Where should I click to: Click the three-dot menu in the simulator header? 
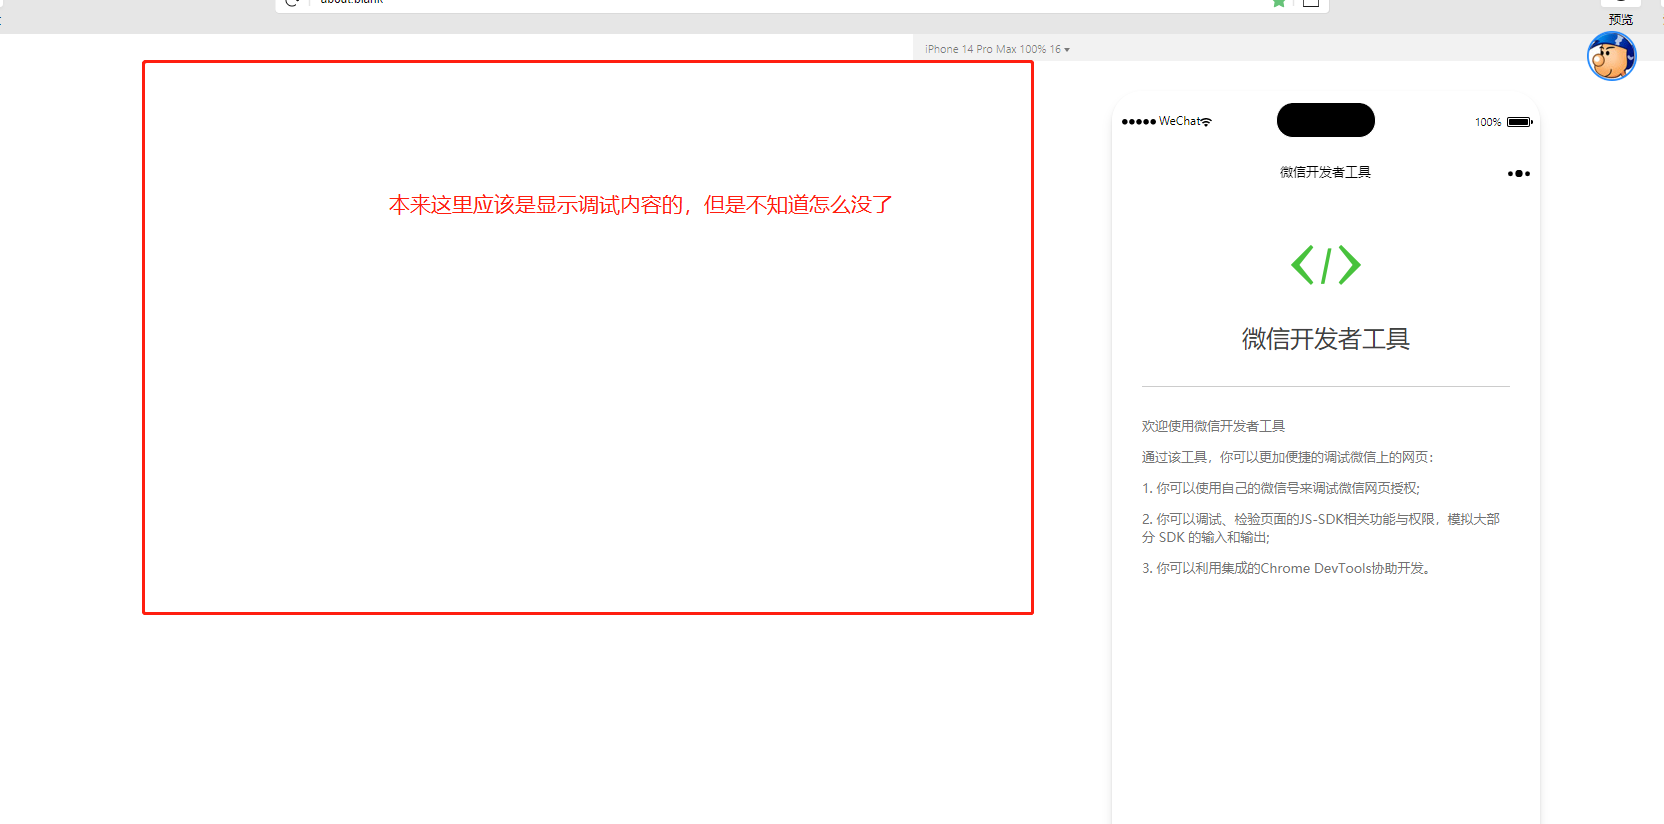[1518, 174]
